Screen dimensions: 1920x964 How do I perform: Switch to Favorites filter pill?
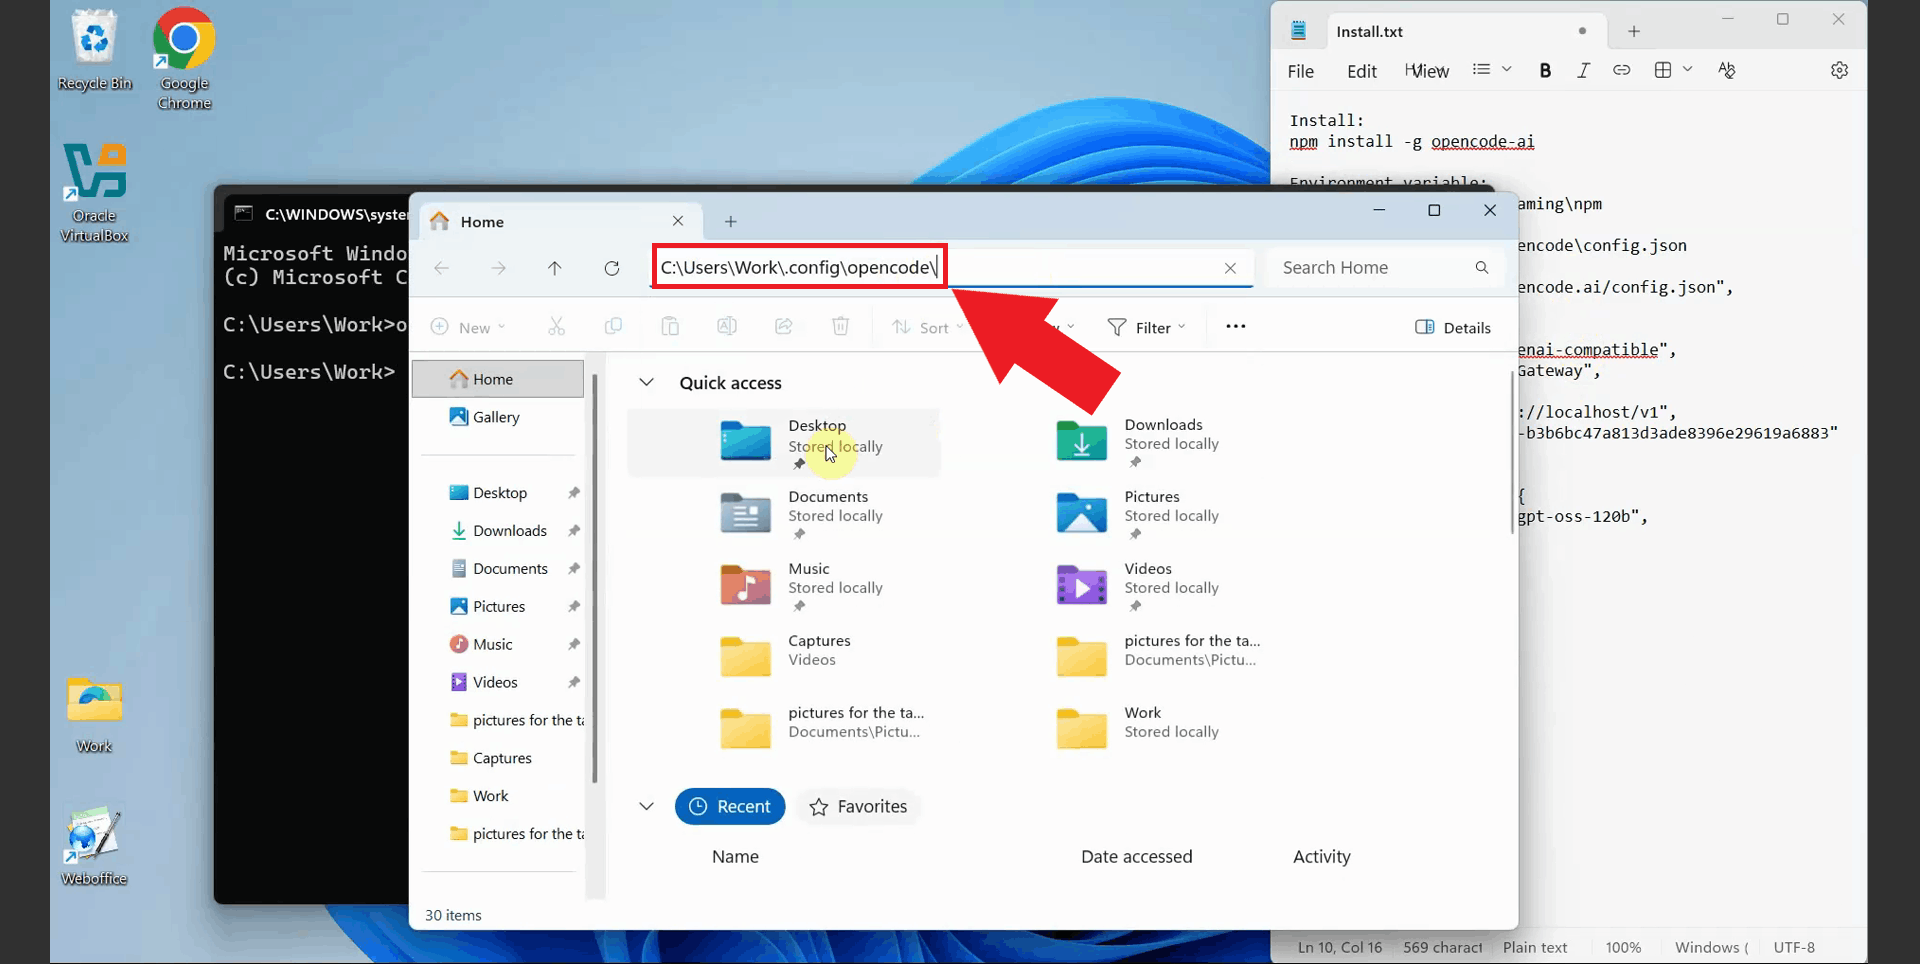click(x=858, y=807)
